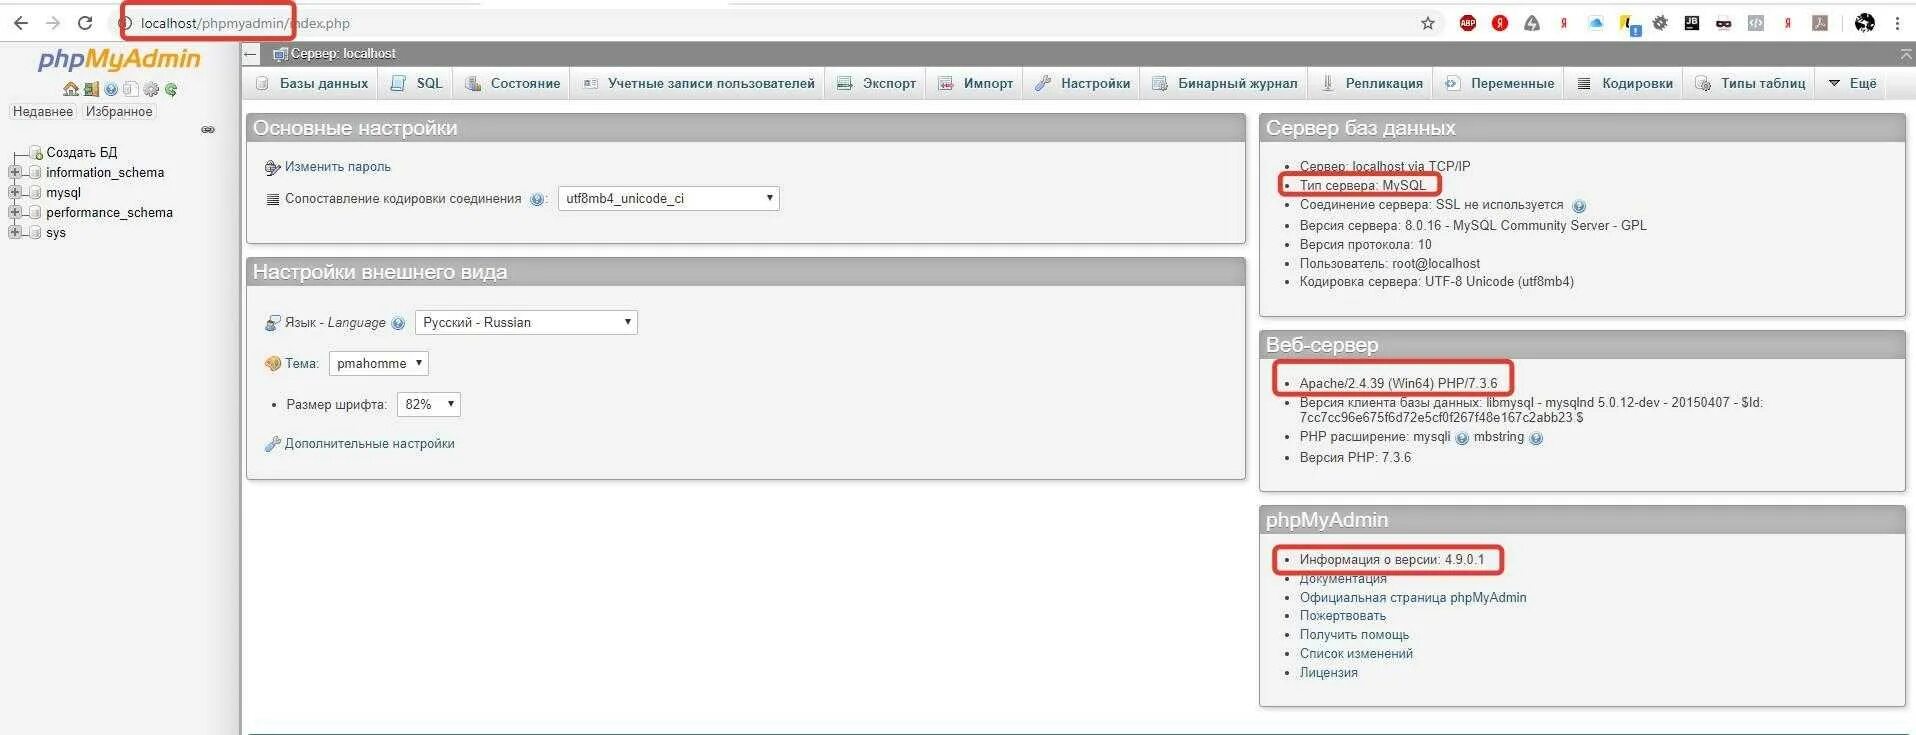The image size is (1916, 735).
Task: Expand the performance_schema database node
Action: point(15,212)
